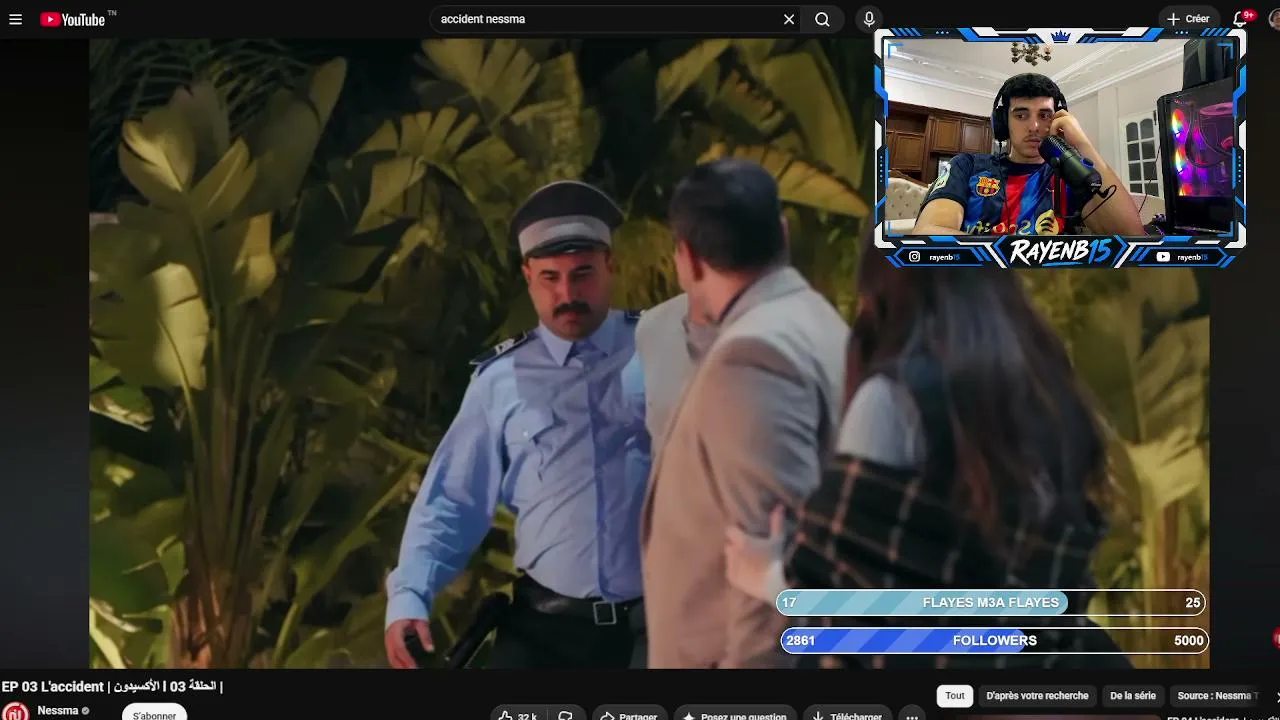Click the YouTube icon in stream overlay
This screenshot has height=720, width=1280.
[x=1163, y=257]
